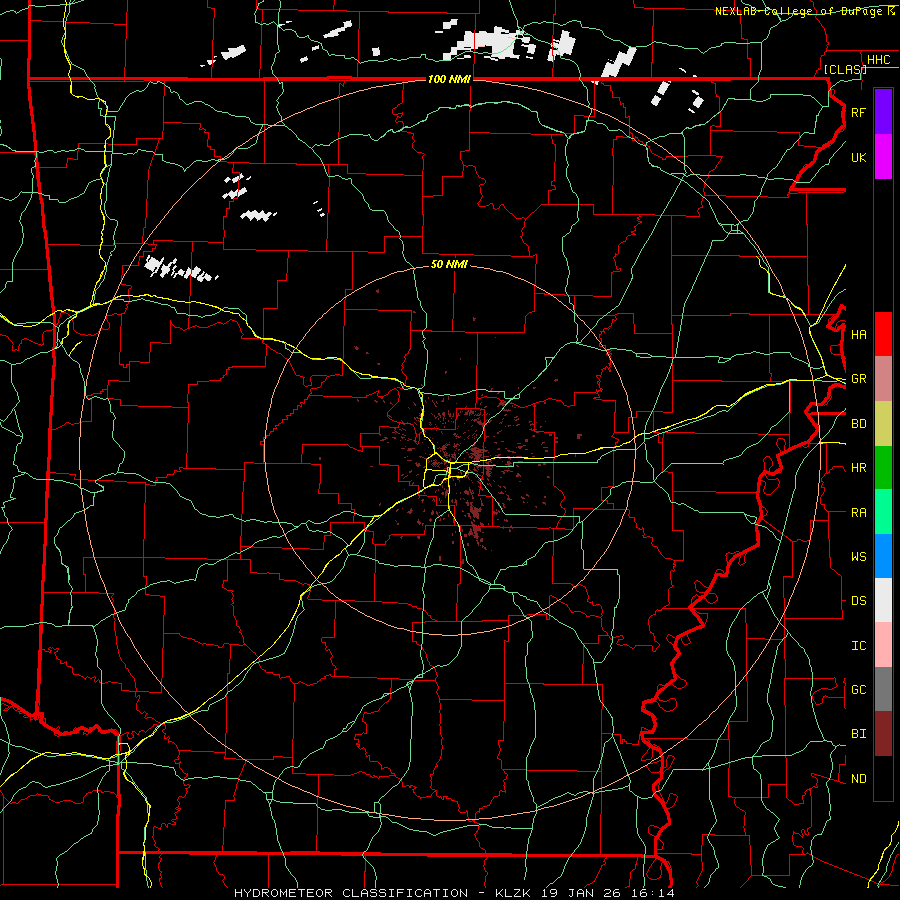Click the BD legend label
The image size is (900, 900).
[x=858, y=424]
